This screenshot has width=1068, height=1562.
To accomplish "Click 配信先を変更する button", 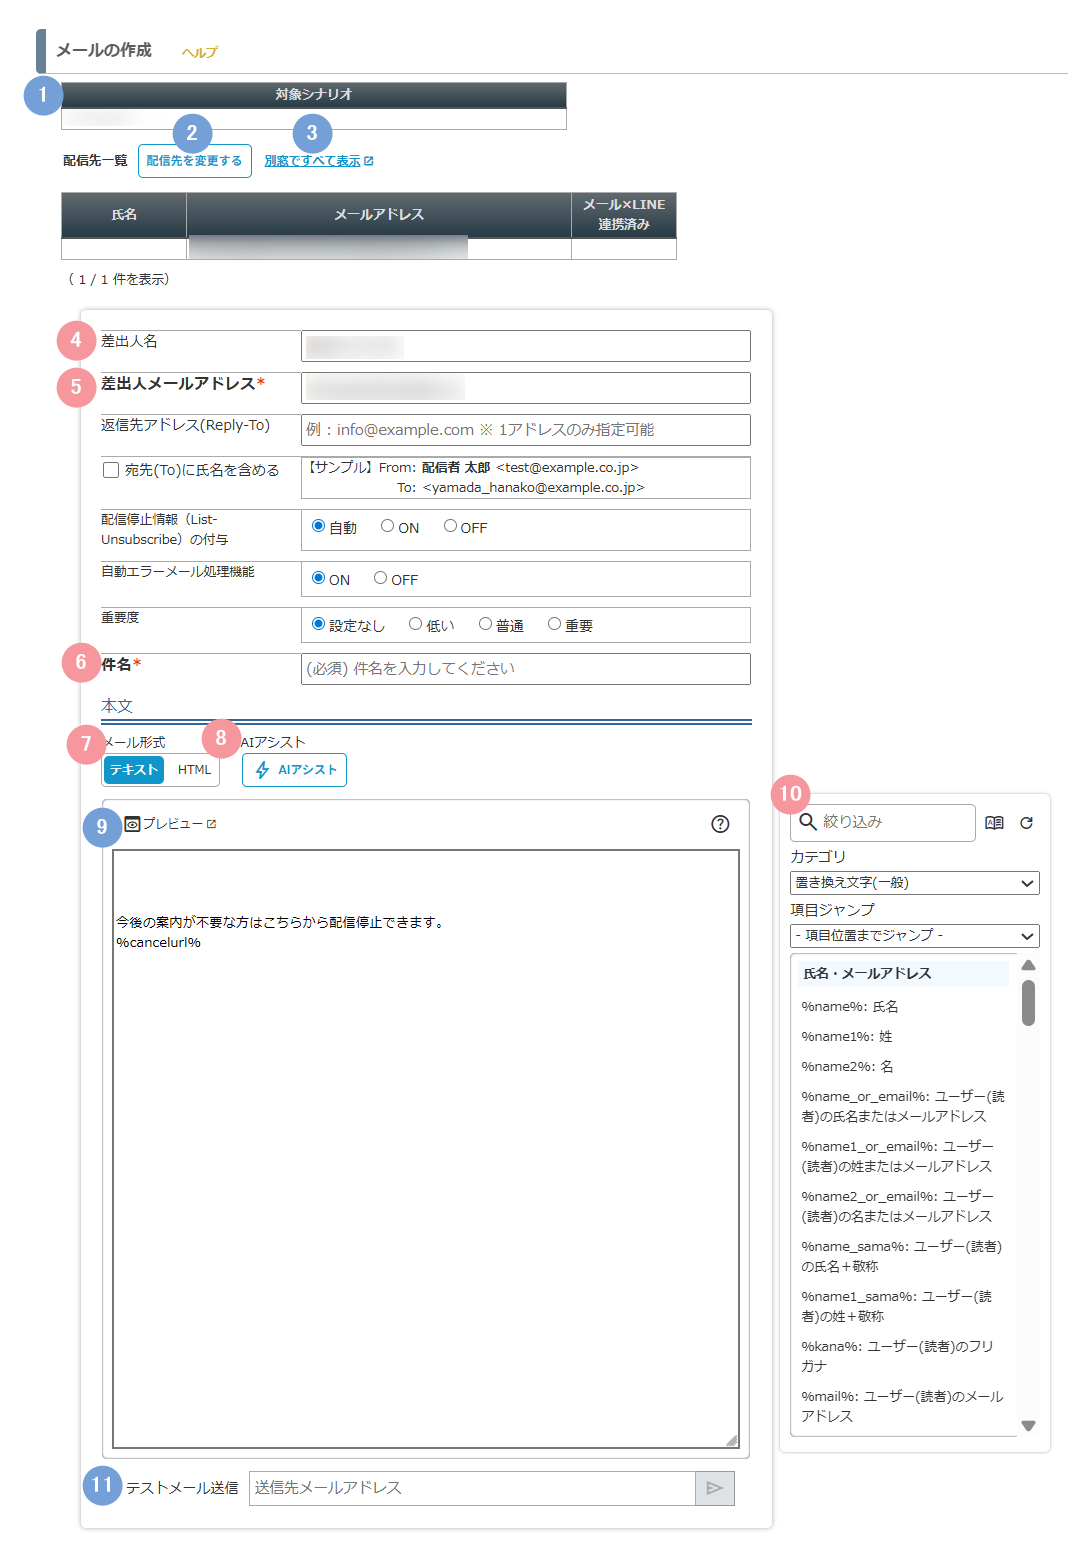I will point(194,161).
